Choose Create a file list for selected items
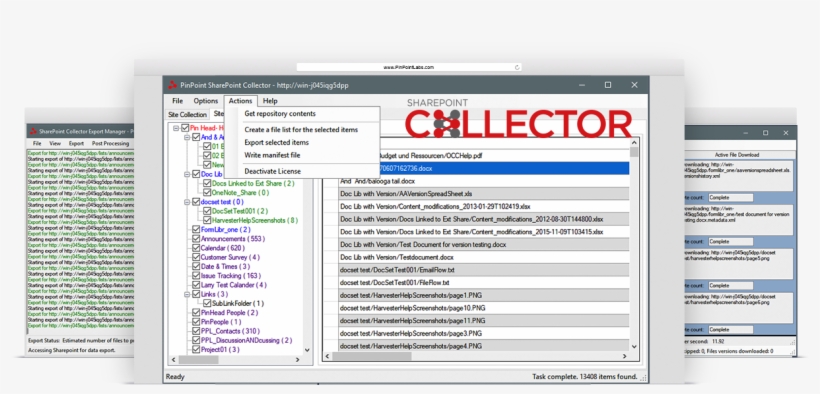Viewport: 820px width, 394px height. [x=301, y=130]
